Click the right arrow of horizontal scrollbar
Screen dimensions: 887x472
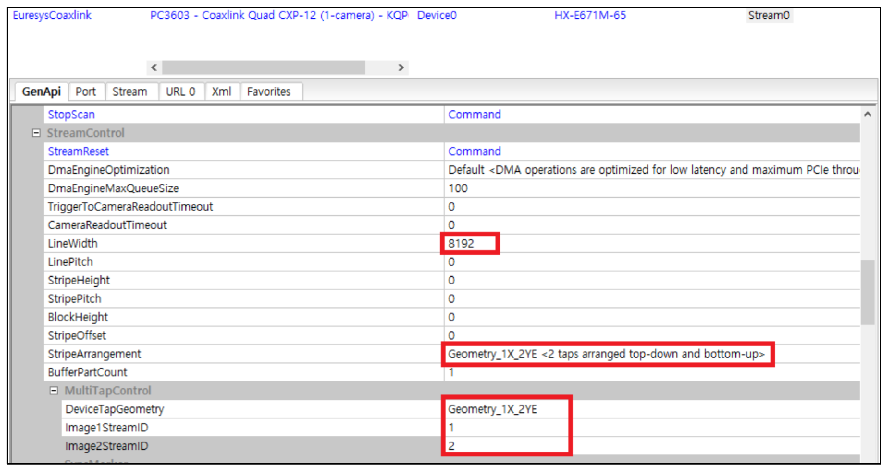pos(401,67)
